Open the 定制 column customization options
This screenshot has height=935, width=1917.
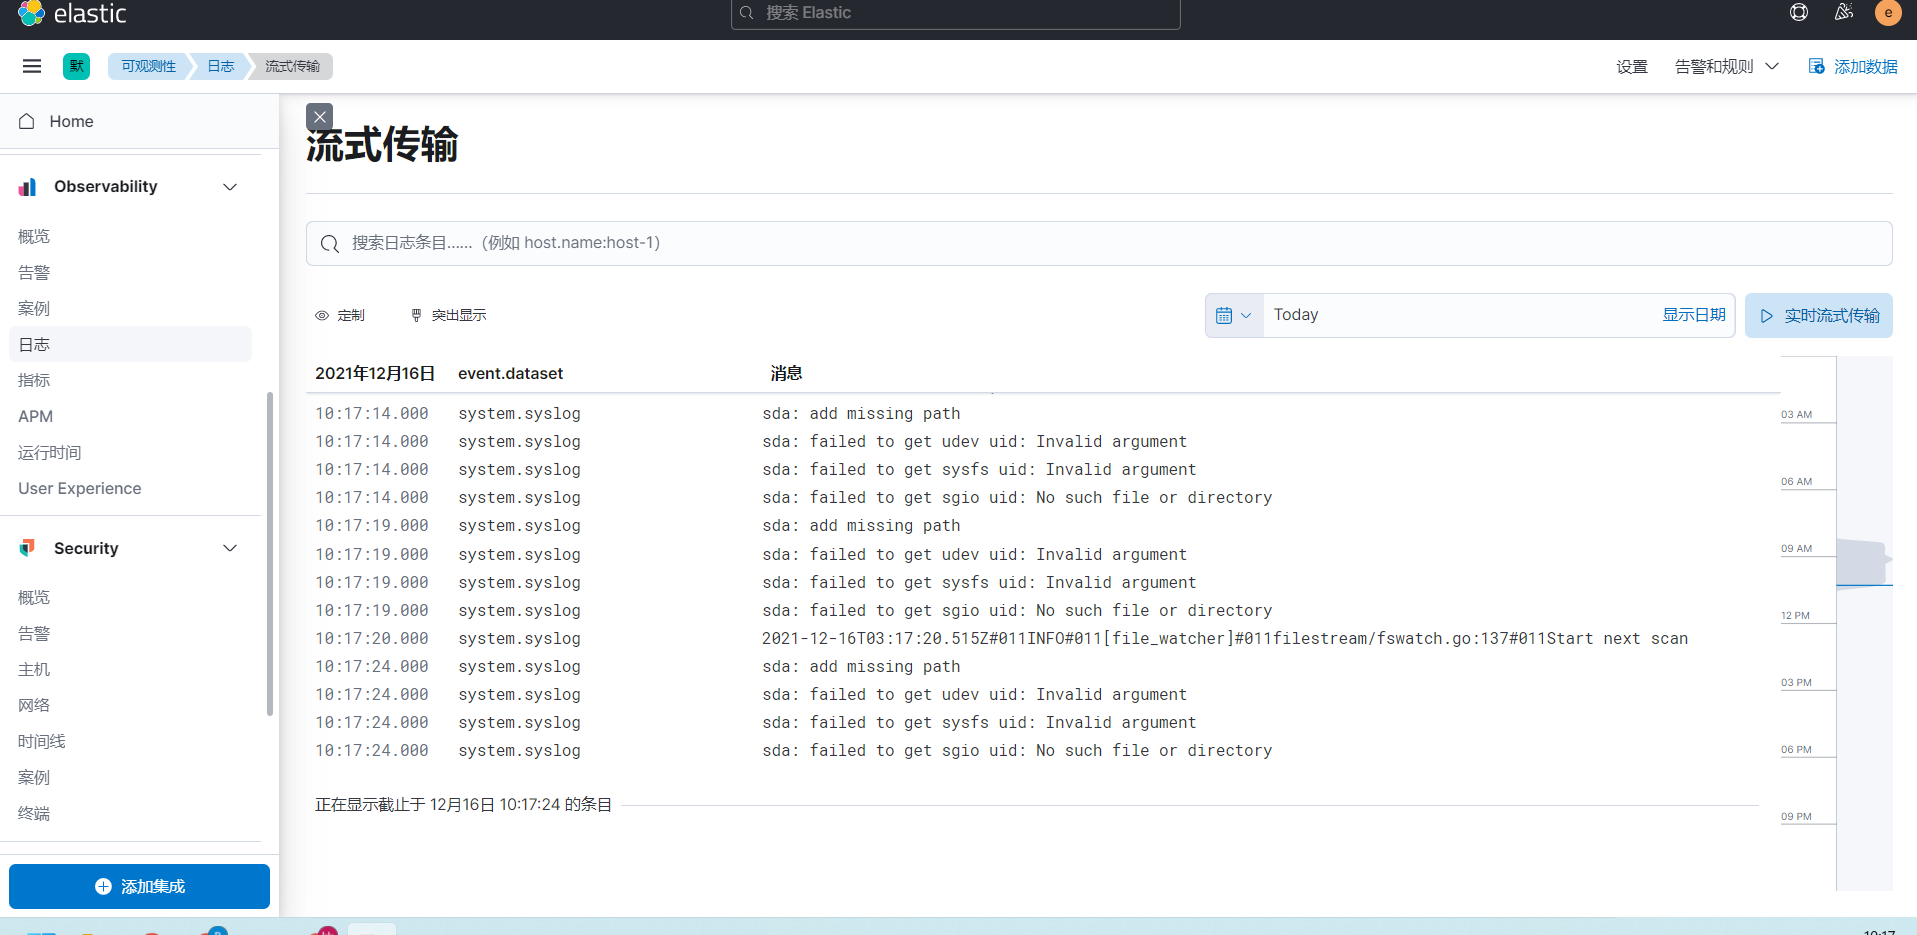tap(340, 315)
